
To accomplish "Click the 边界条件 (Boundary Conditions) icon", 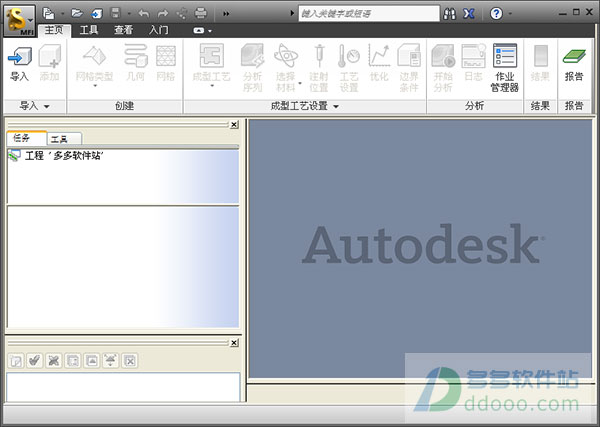I will (409, 68).
